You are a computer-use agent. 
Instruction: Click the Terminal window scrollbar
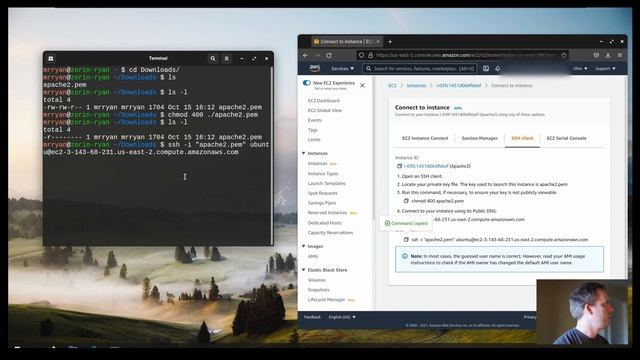(272, 155)
